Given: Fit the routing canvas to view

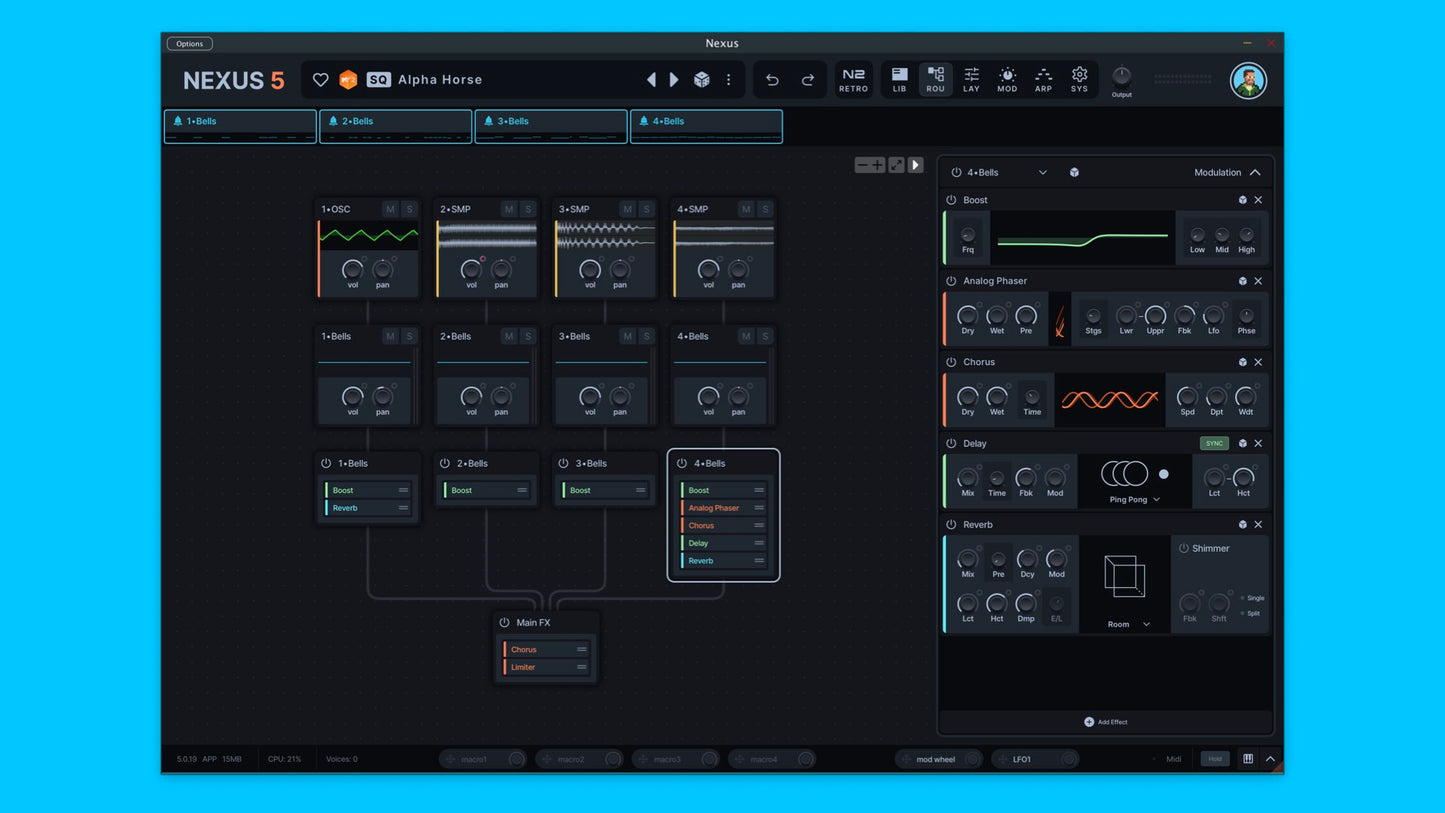Looking at the screenshot, I should point(897,165).
